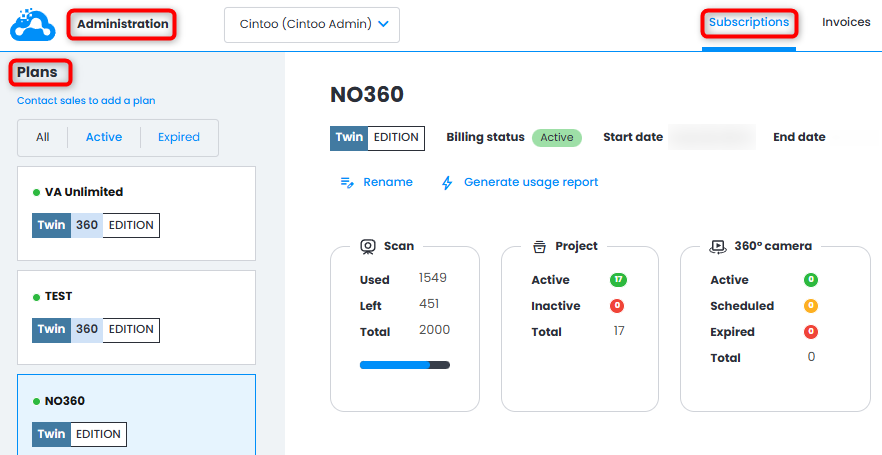Image resolution: width=882 pixels, height=455 pixels.
Task: Click the red Expired 360° camera badge
Action: tap(811, 332)
